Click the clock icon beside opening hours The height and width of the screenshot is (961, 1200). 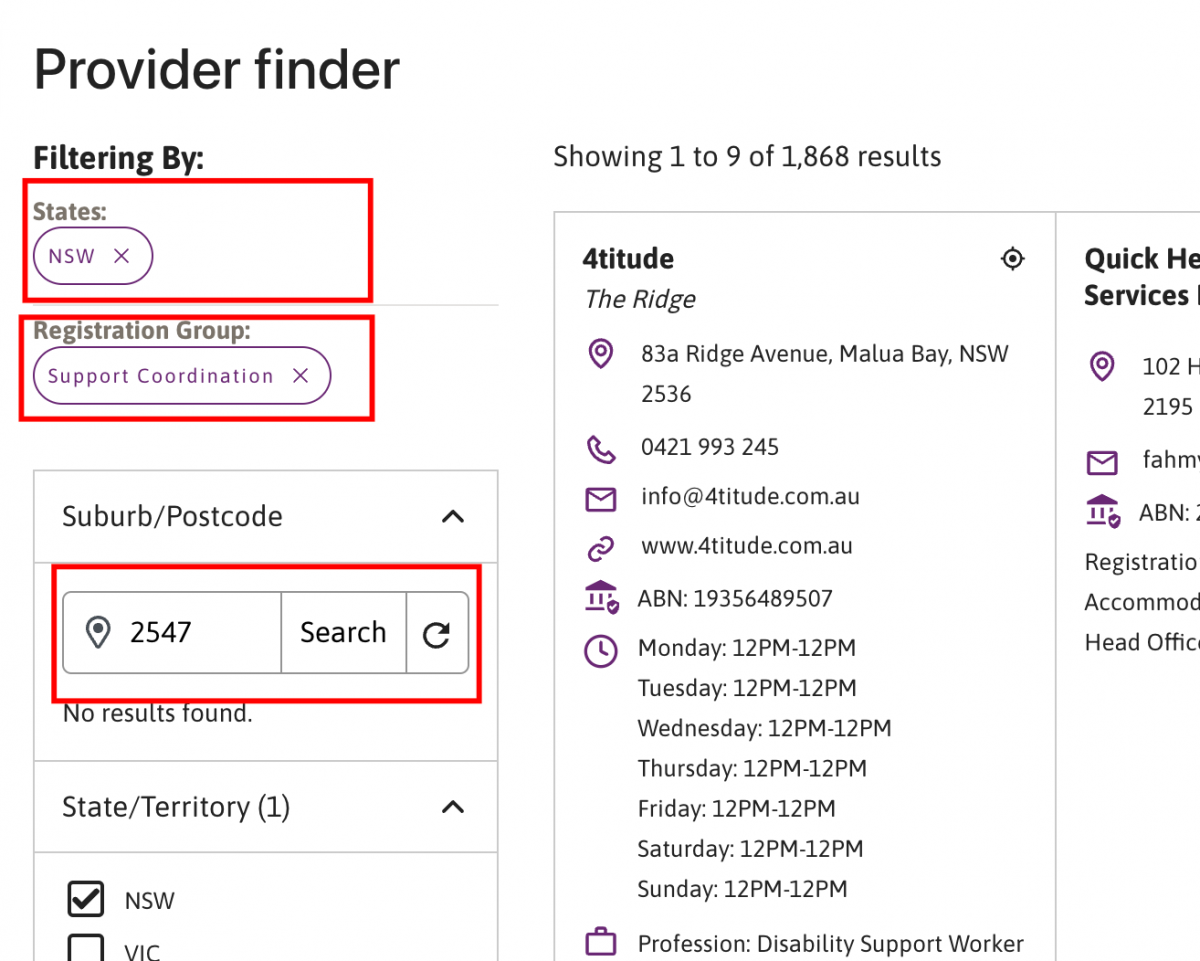tap(600, 651)
